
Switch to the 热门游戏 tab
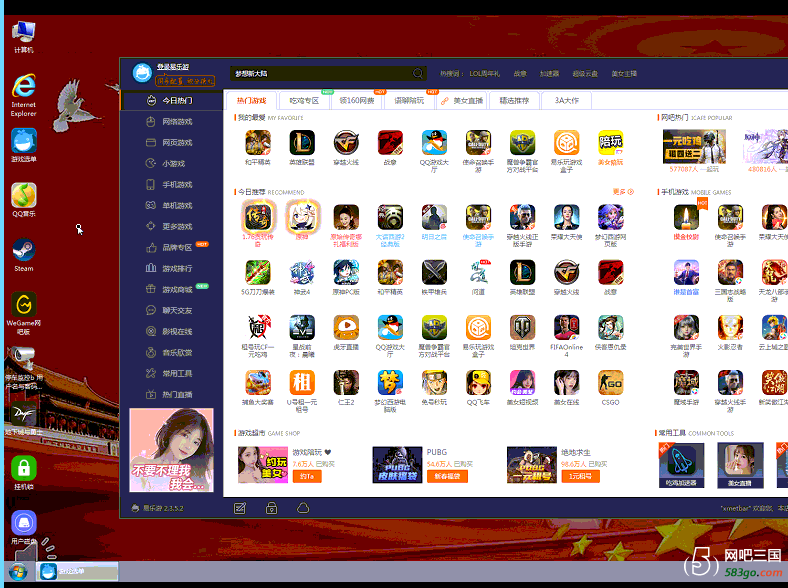click(x=251, y=101)
